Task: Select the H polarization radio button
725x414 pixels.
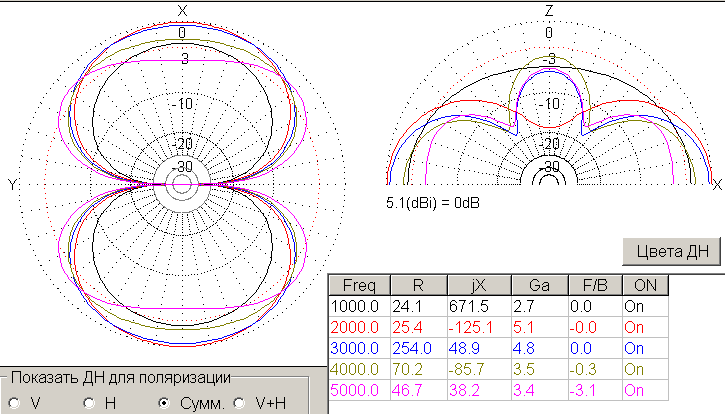Action: click(x=89, y=403)
